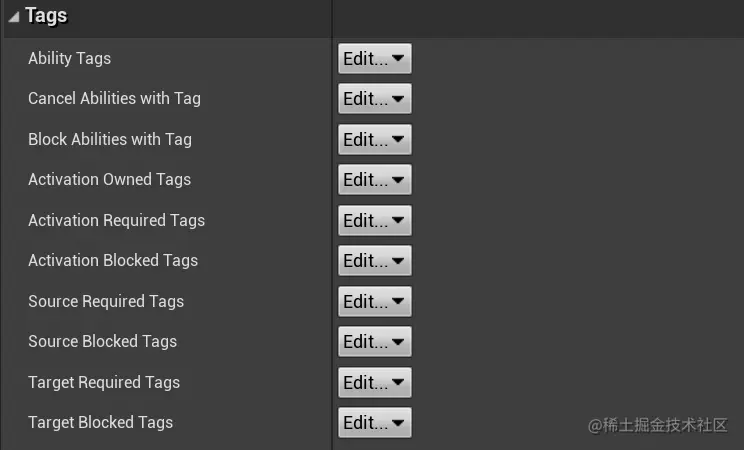Select the Cancel Abilities with Tag label
This screenshot has height=450, width=744.
114,98
